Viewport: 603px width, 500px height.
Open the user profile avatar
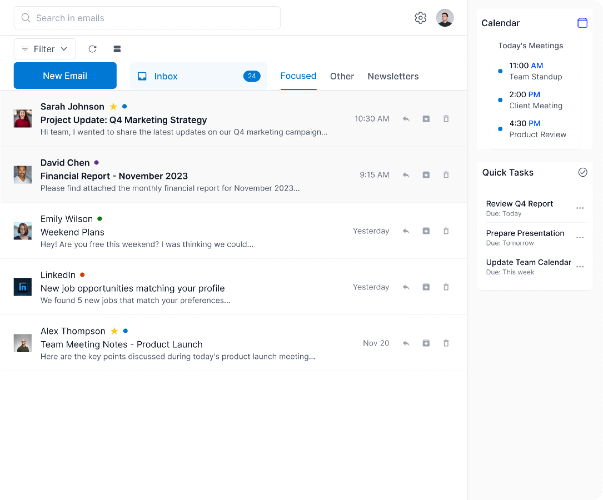tap(445, 18)
